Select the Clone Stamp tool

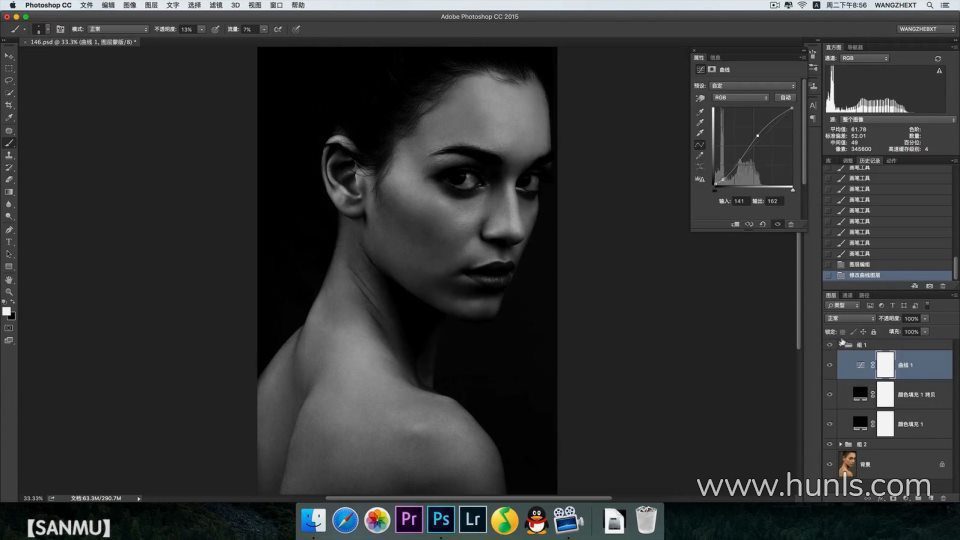(x=9, y=155)
